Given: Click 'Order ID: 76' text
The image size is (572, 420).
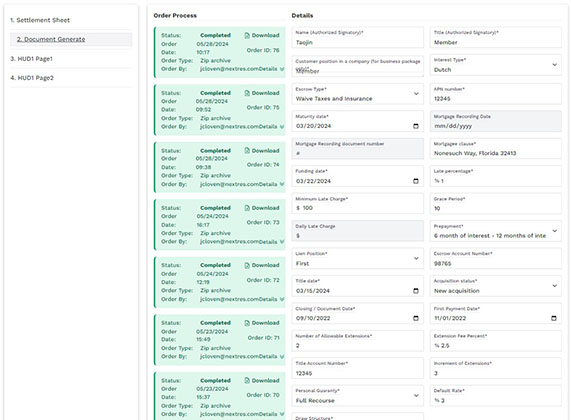Looking at the screenshot, I should click(263, 50).
